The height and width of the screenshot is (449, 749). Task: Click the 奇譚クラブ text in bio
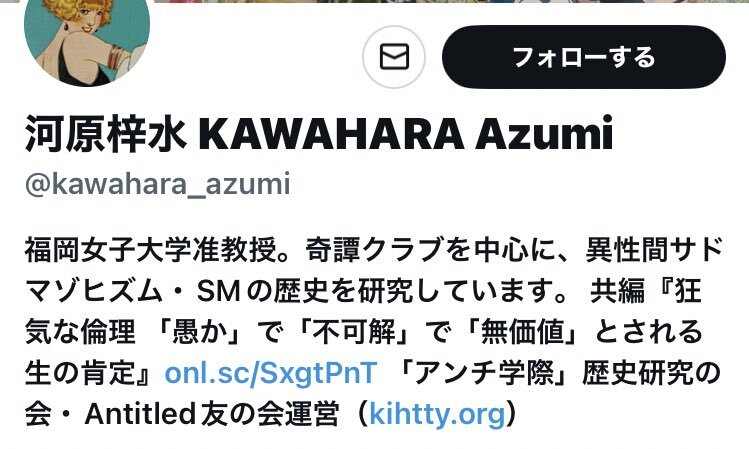[x=374, y=250]
